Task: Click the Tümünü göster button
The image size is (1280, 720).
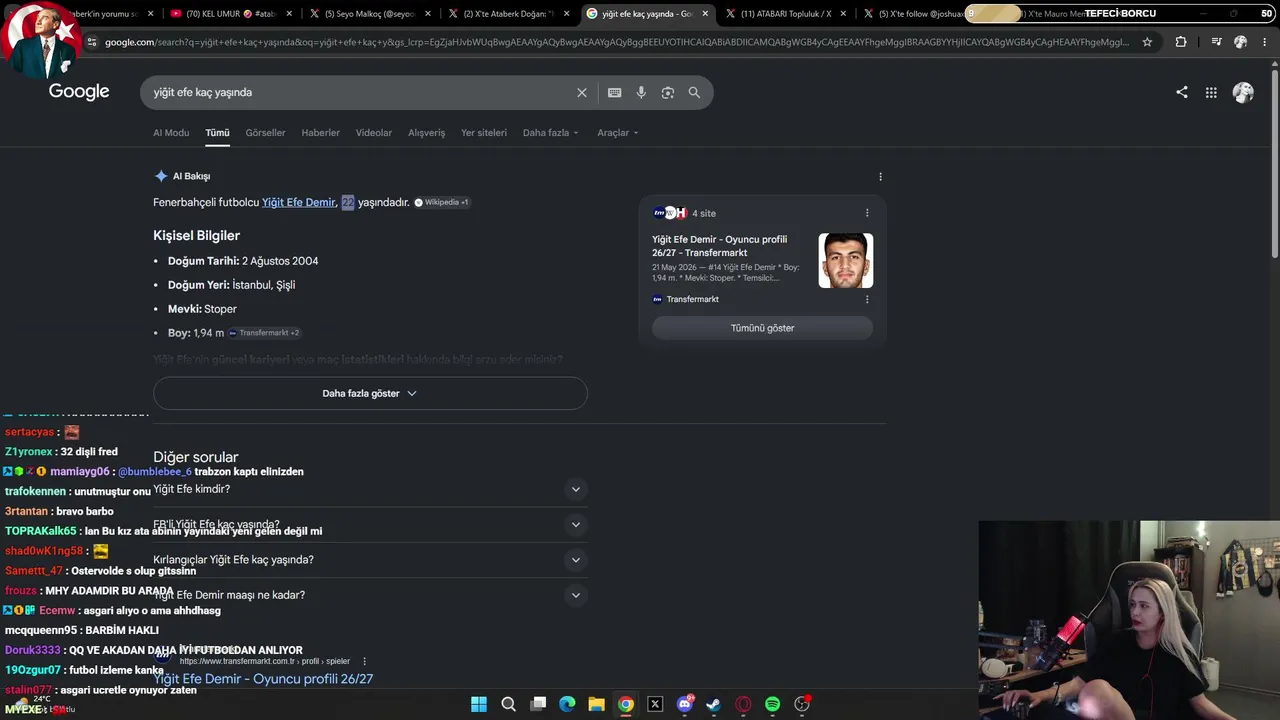Action: (762, 328)
